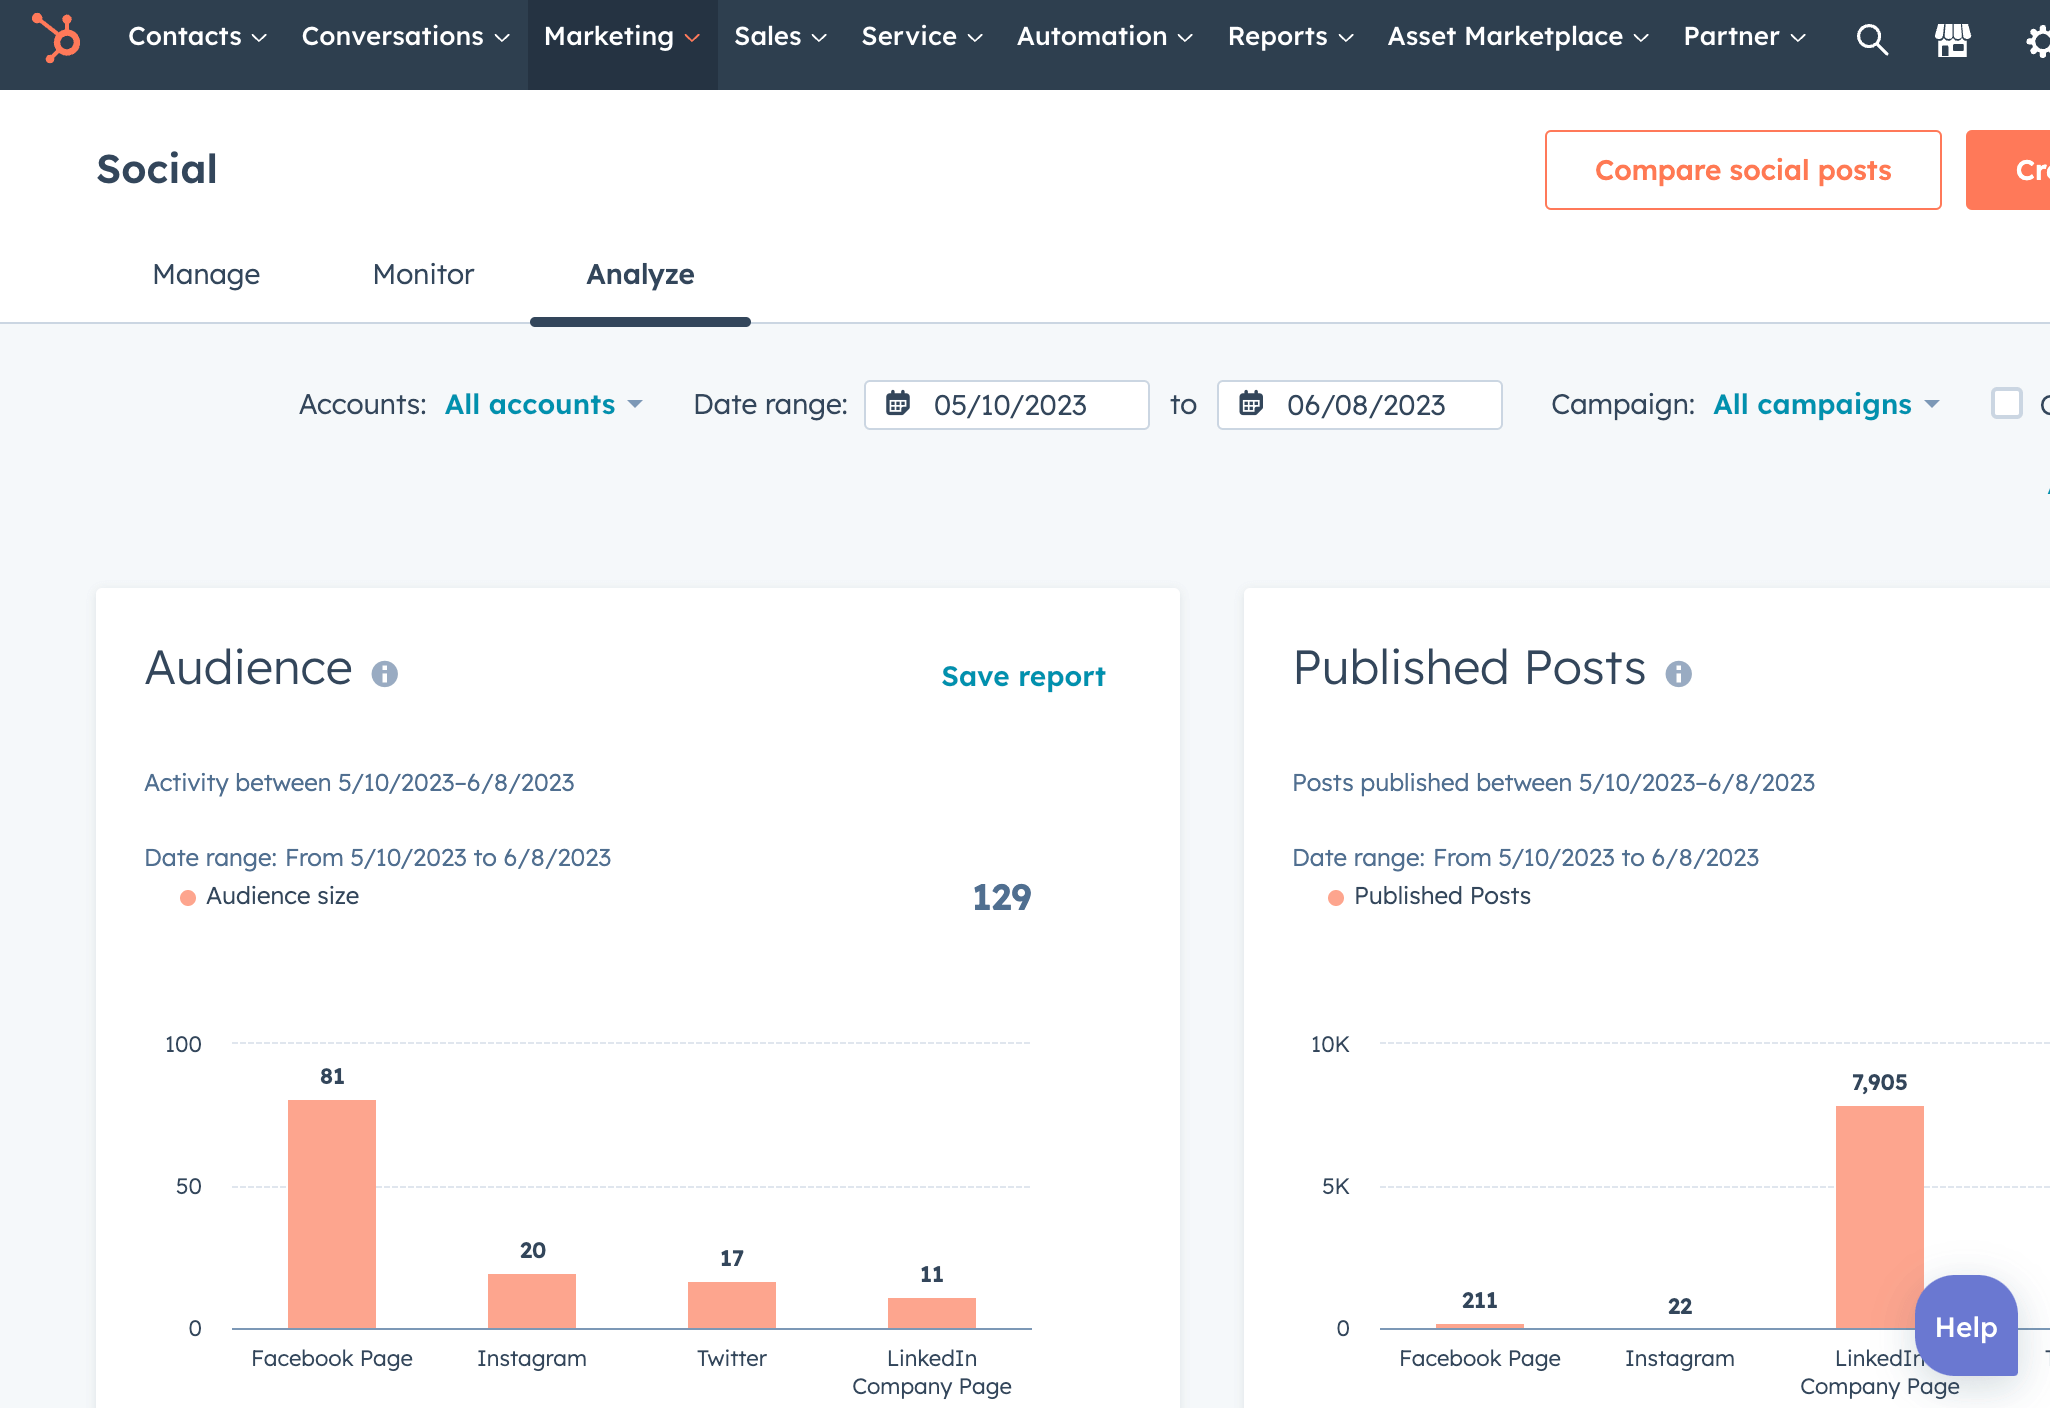Click the Compare social posts button

1743,170
